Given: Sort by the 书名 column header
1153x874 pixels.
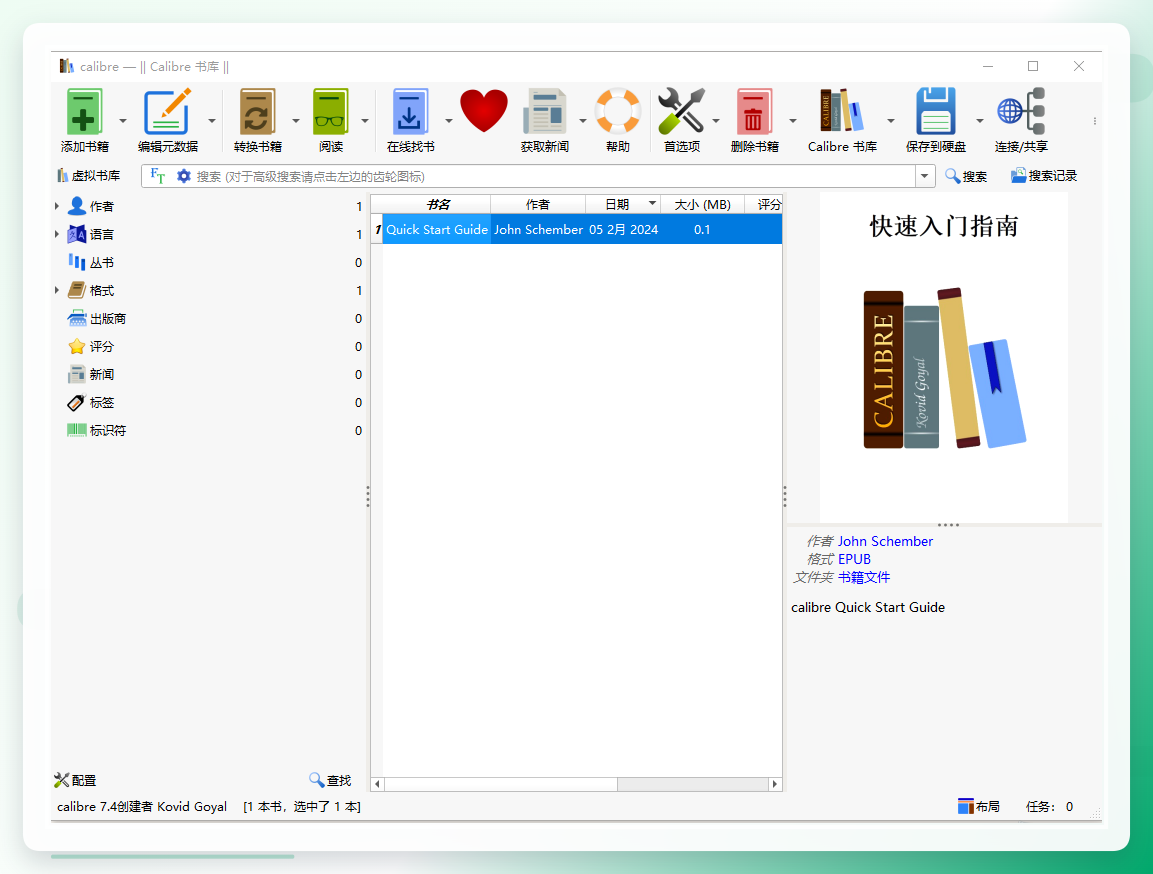Looking at the screenshot, I should click(437, 204).
